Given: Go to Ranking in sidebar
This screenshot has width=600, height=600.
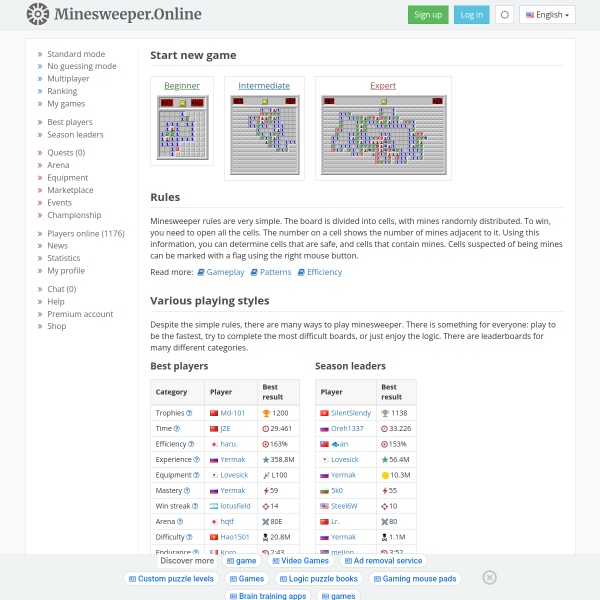Looking at the screenshot, I should click(62, 91).
